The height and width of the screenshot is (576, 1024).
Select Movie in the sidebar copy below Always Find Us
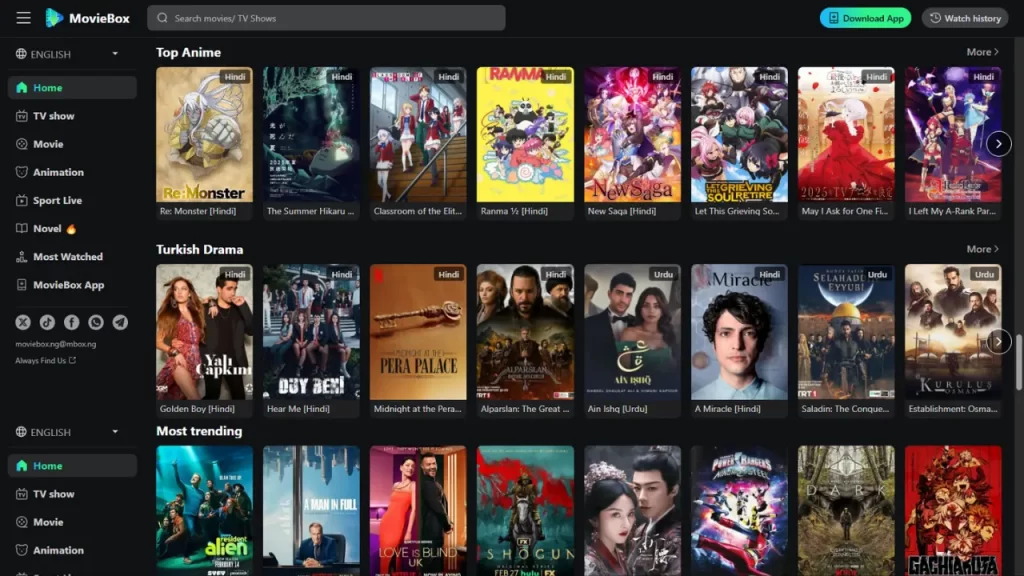(x=72, y=522)
